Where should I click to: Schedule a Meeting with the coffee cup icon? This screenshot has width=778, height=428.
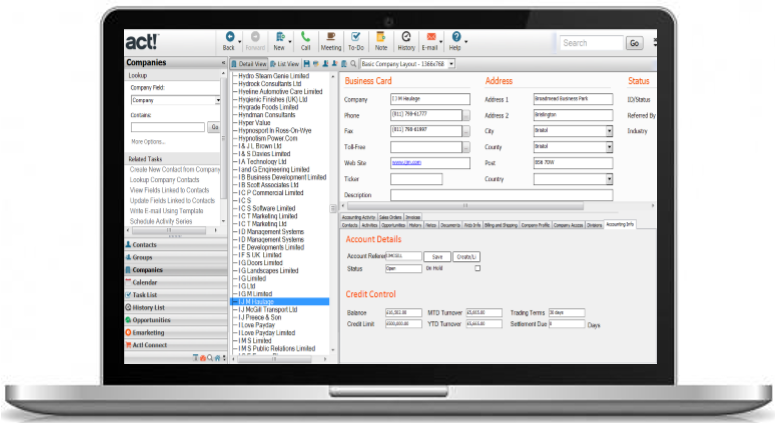pyautogui.click(x=330, y=37)
